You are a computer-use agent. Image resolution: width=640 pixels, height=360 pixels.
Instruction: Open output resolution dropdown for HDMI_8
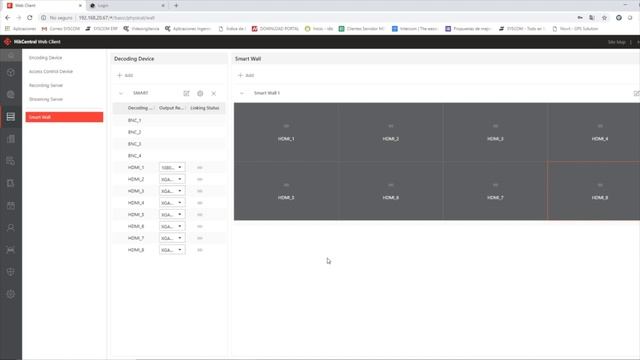pyautogui.click(x=172, y=250)
